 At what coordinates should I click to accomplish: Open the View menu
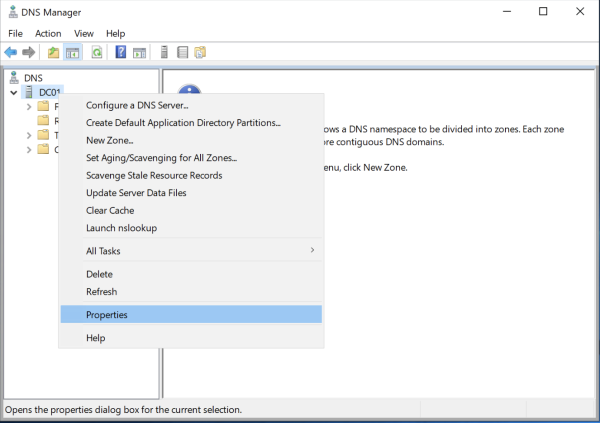83,33
